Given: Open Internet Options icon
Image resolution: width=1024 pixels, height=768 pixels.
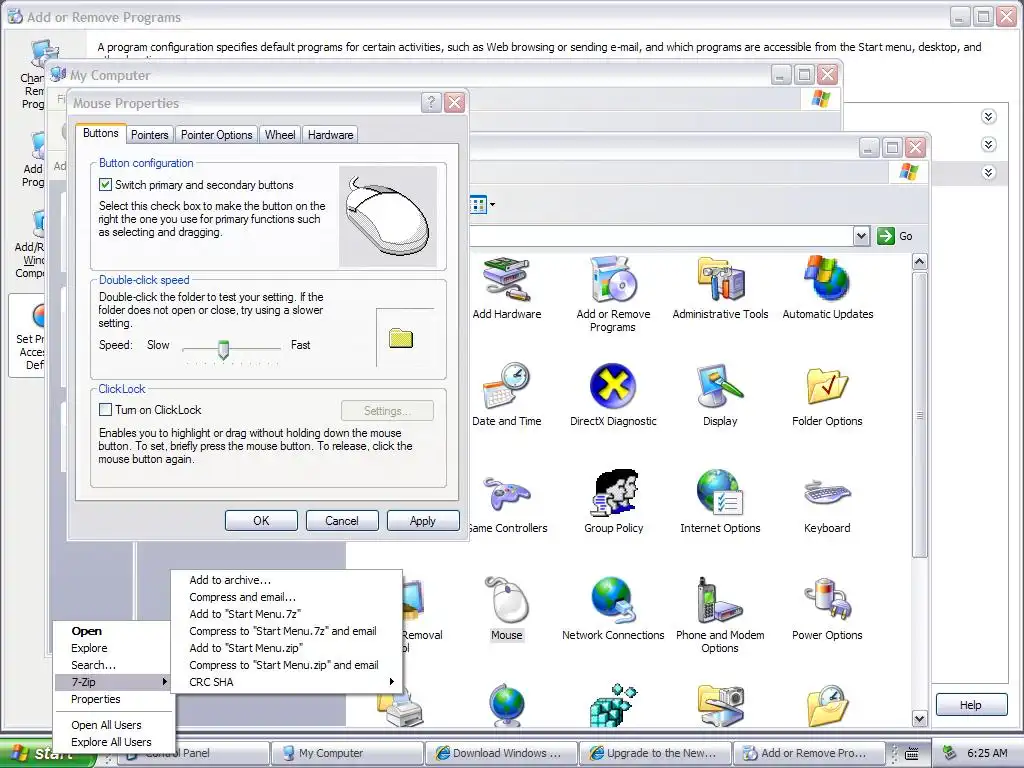Looking at the screenshot, I should tap(720, 502).
